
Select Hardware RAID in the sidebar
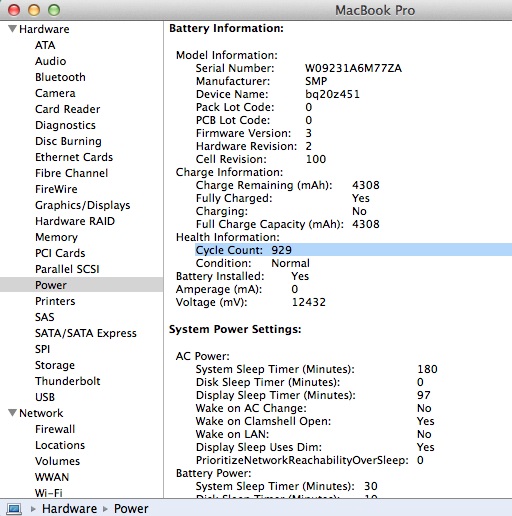75,221
